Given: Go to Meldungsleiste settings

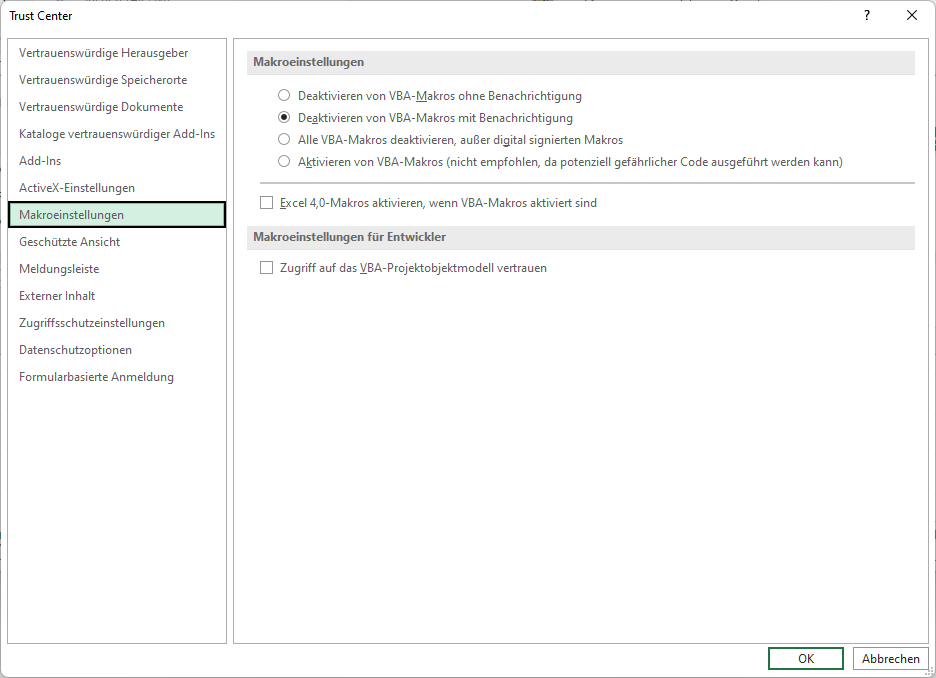Looking at the screenshot, I should 117,269.
